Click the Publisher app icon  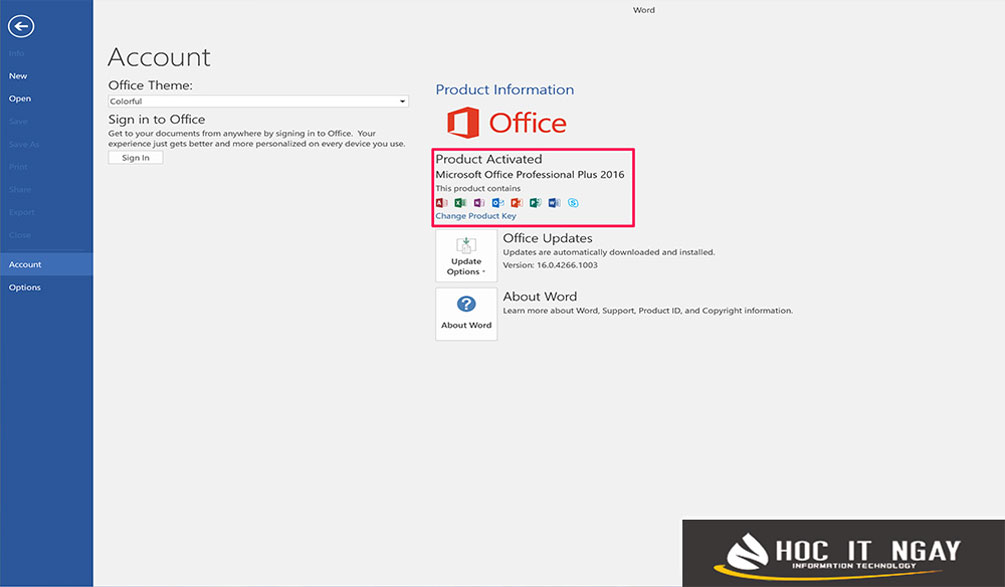click(x=535, y=203)
